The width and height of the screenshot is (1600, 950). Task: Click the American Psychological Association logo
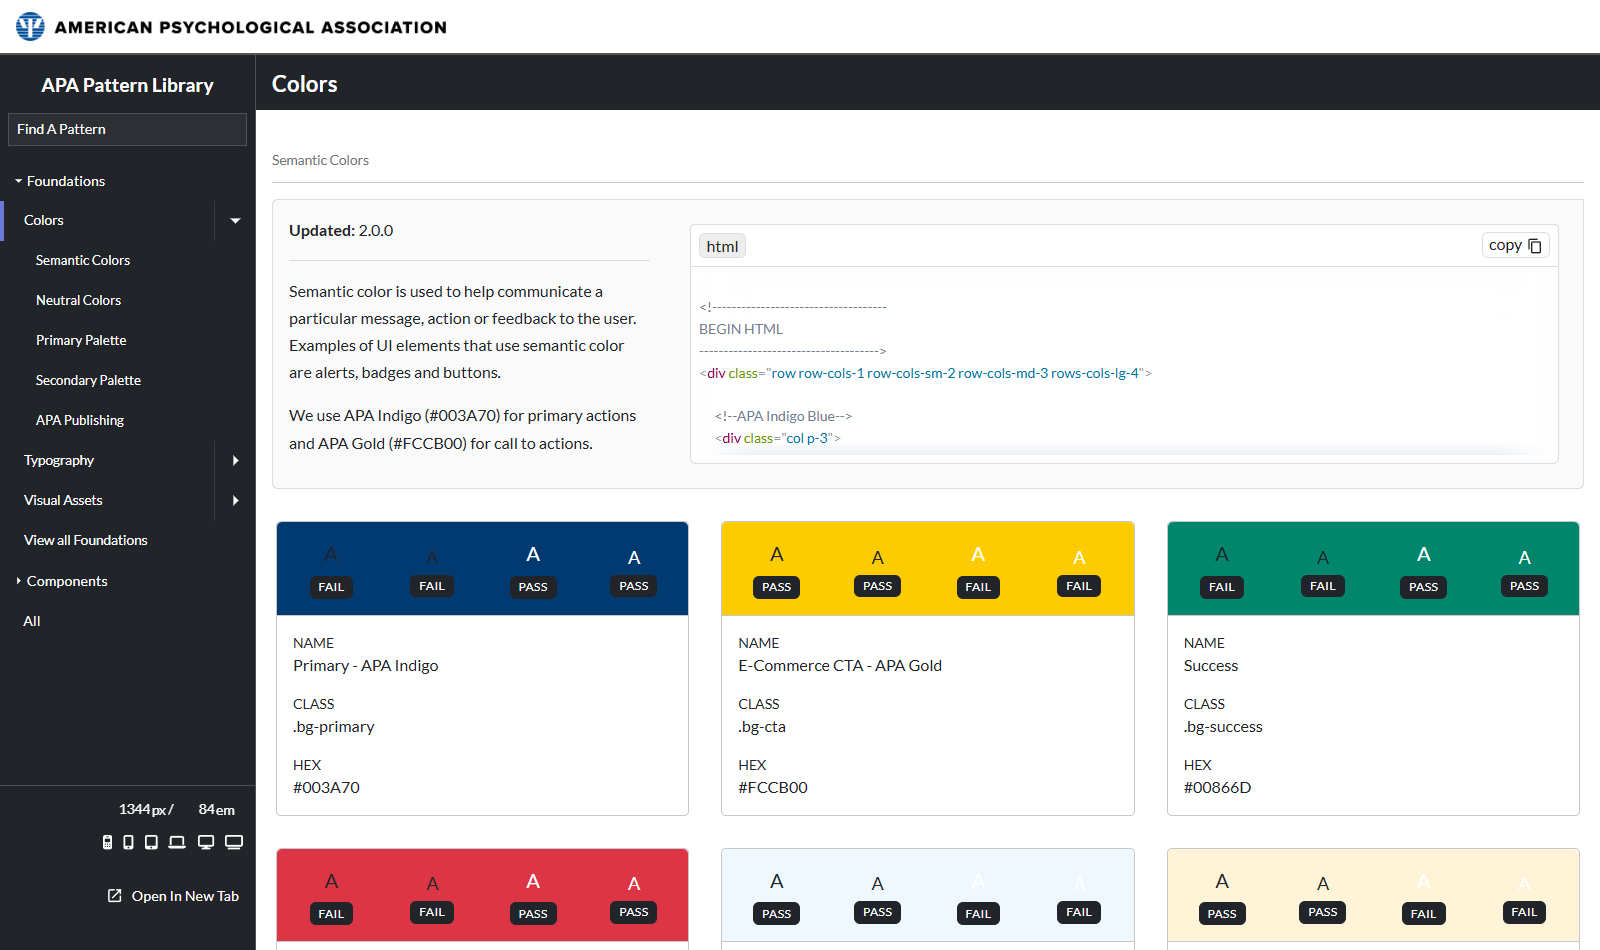pyautogui.click(x=231, y=27)
